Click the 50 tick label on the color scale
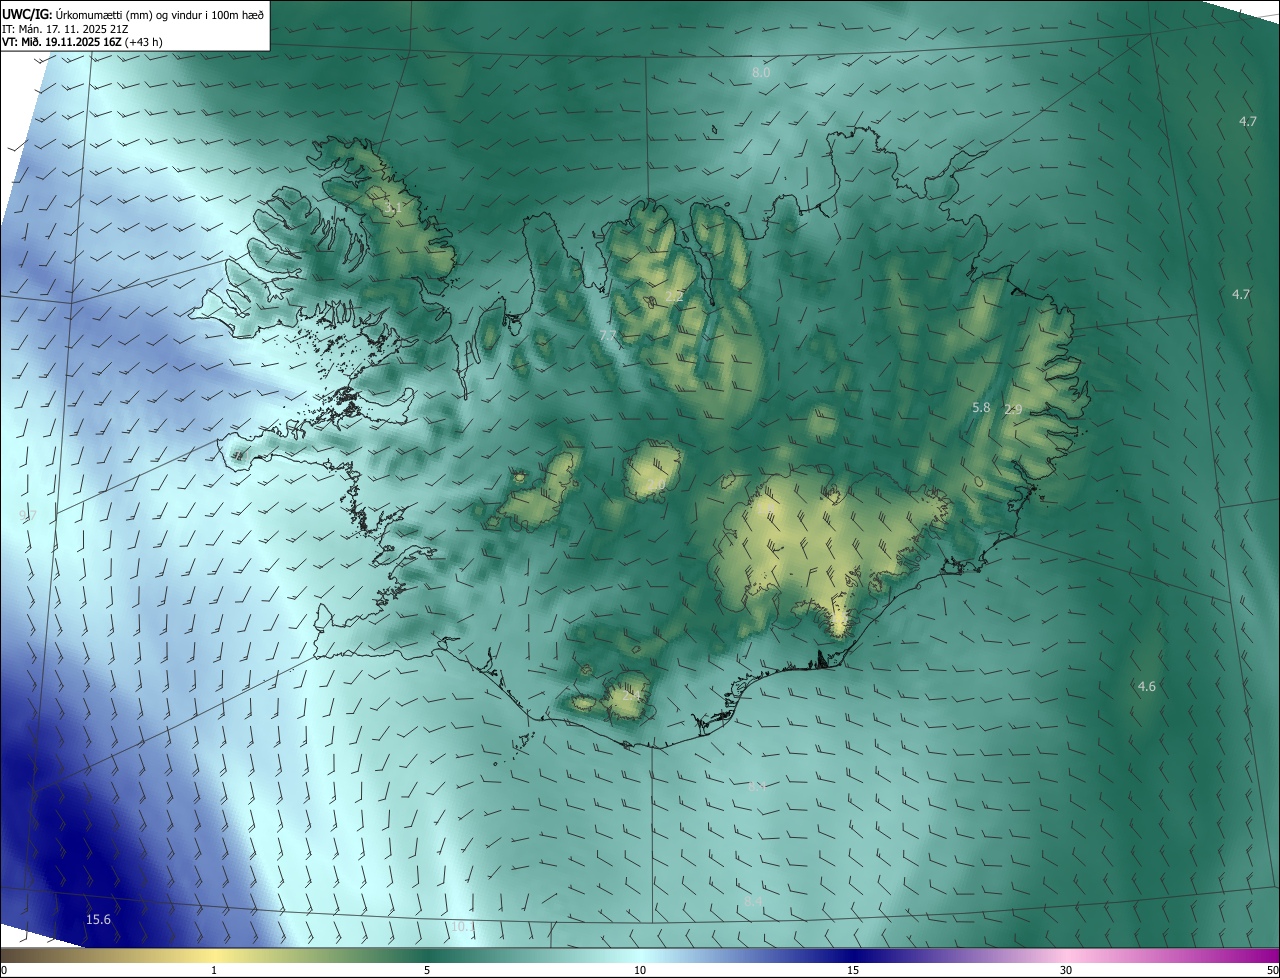 coord(1272,970)
